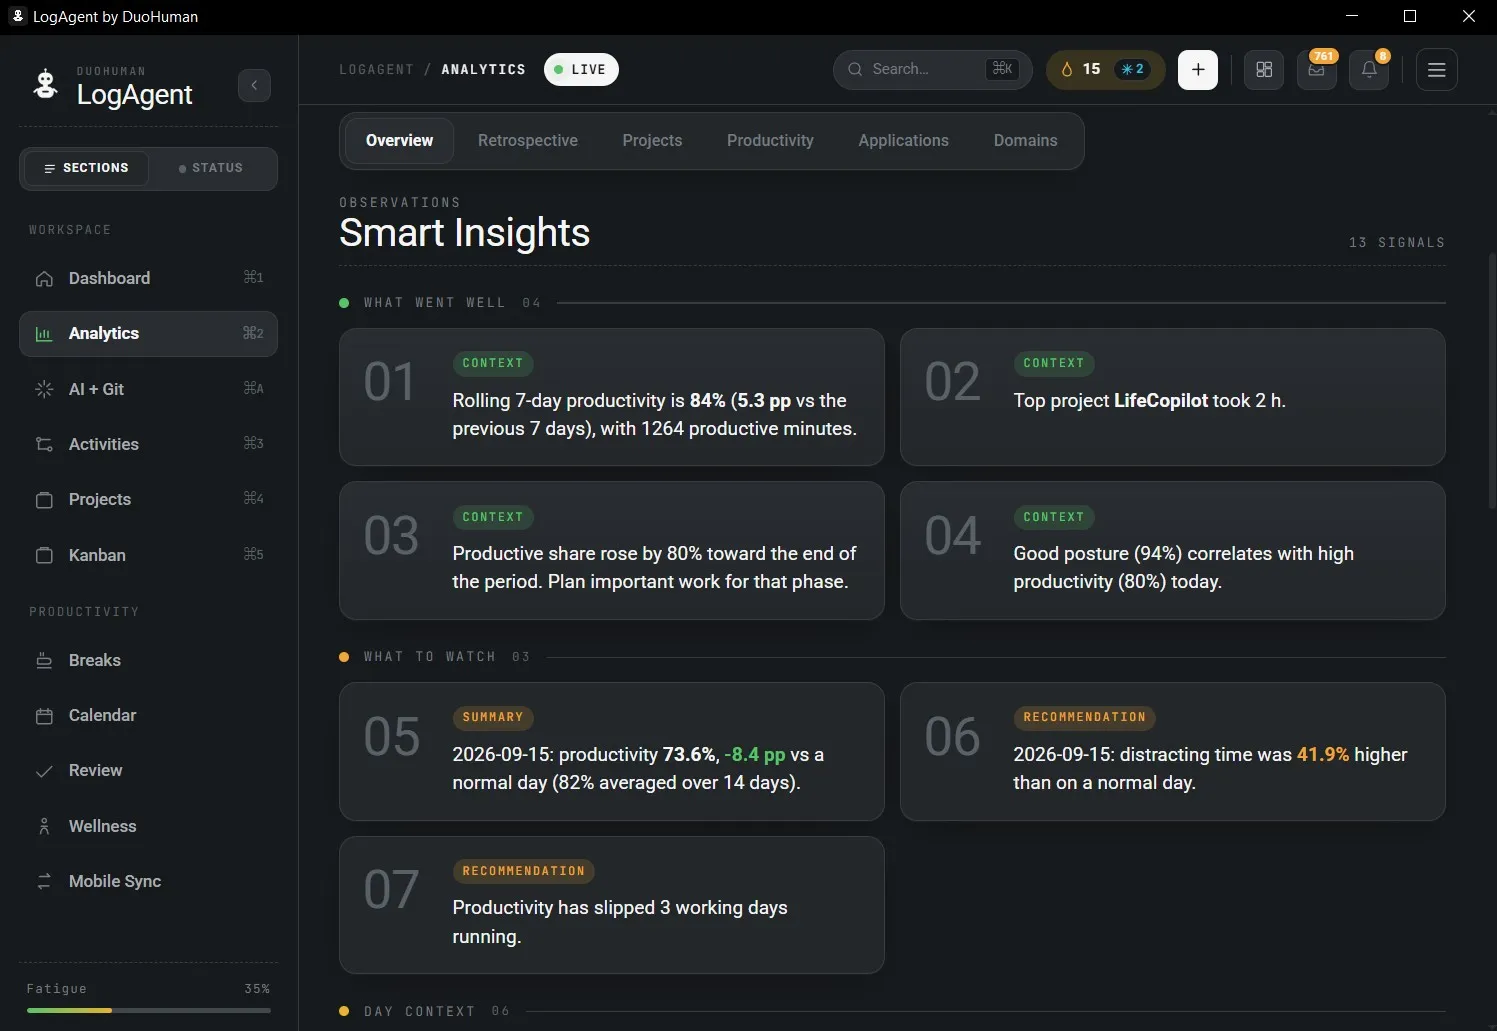Click the WHAT WENT WELL heading
1497x1031 pixels.
tap(435, 303)
